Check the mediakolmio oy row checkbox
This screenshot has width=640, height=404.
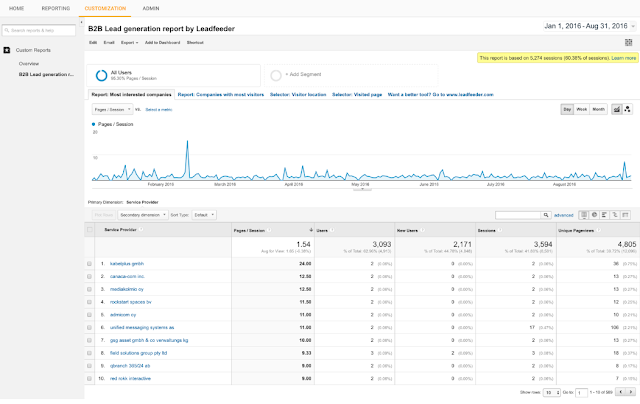[x=89, y=289]
